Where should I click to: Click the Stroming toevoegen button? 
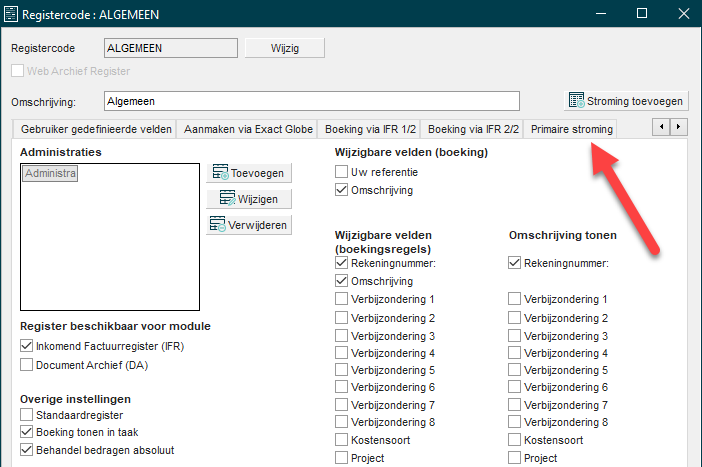point(626,101)
